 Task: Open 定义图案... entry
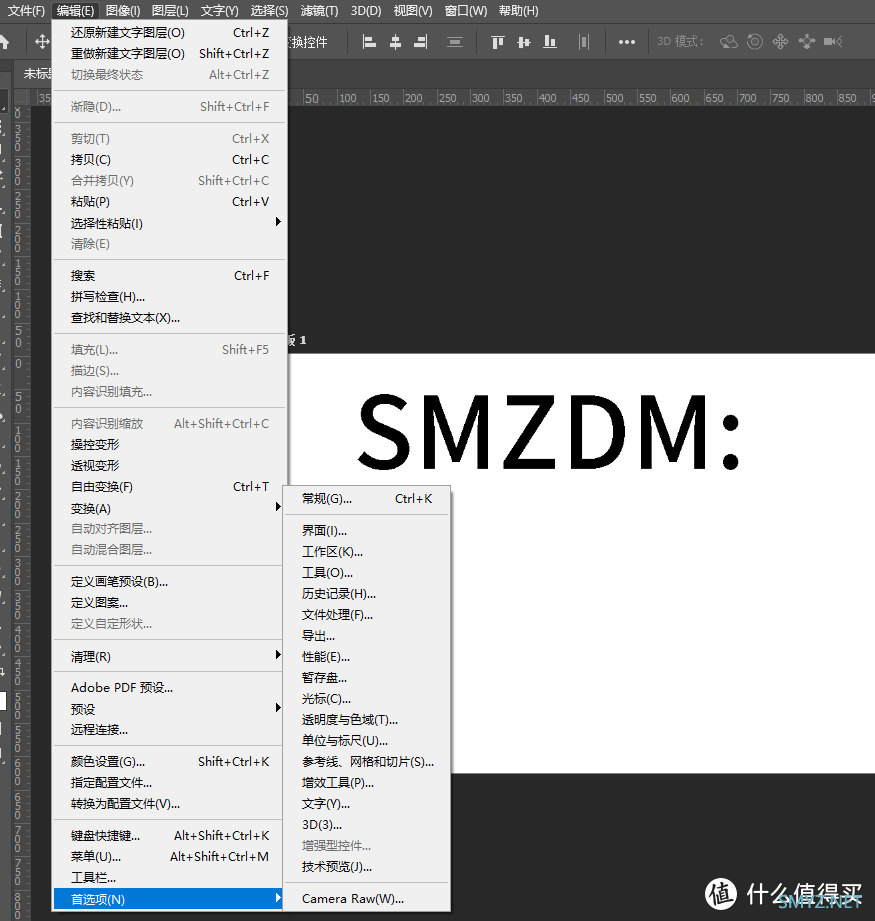[x=169, y=603]
